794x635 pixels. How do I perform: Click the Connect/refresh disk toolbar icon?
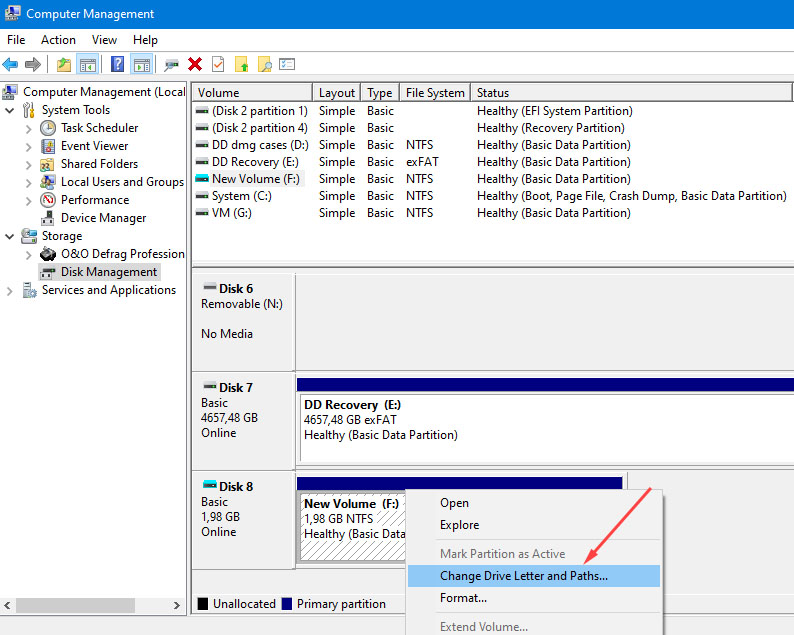(x=172, y=65)
